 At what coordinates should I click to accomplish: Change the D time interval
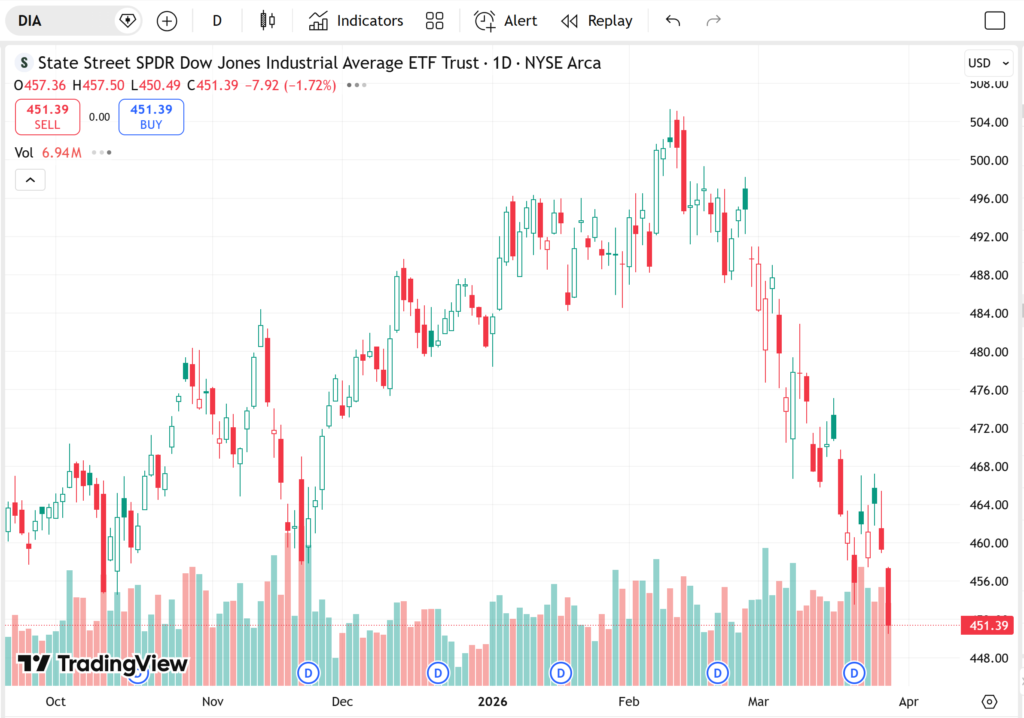pos(217,21)
